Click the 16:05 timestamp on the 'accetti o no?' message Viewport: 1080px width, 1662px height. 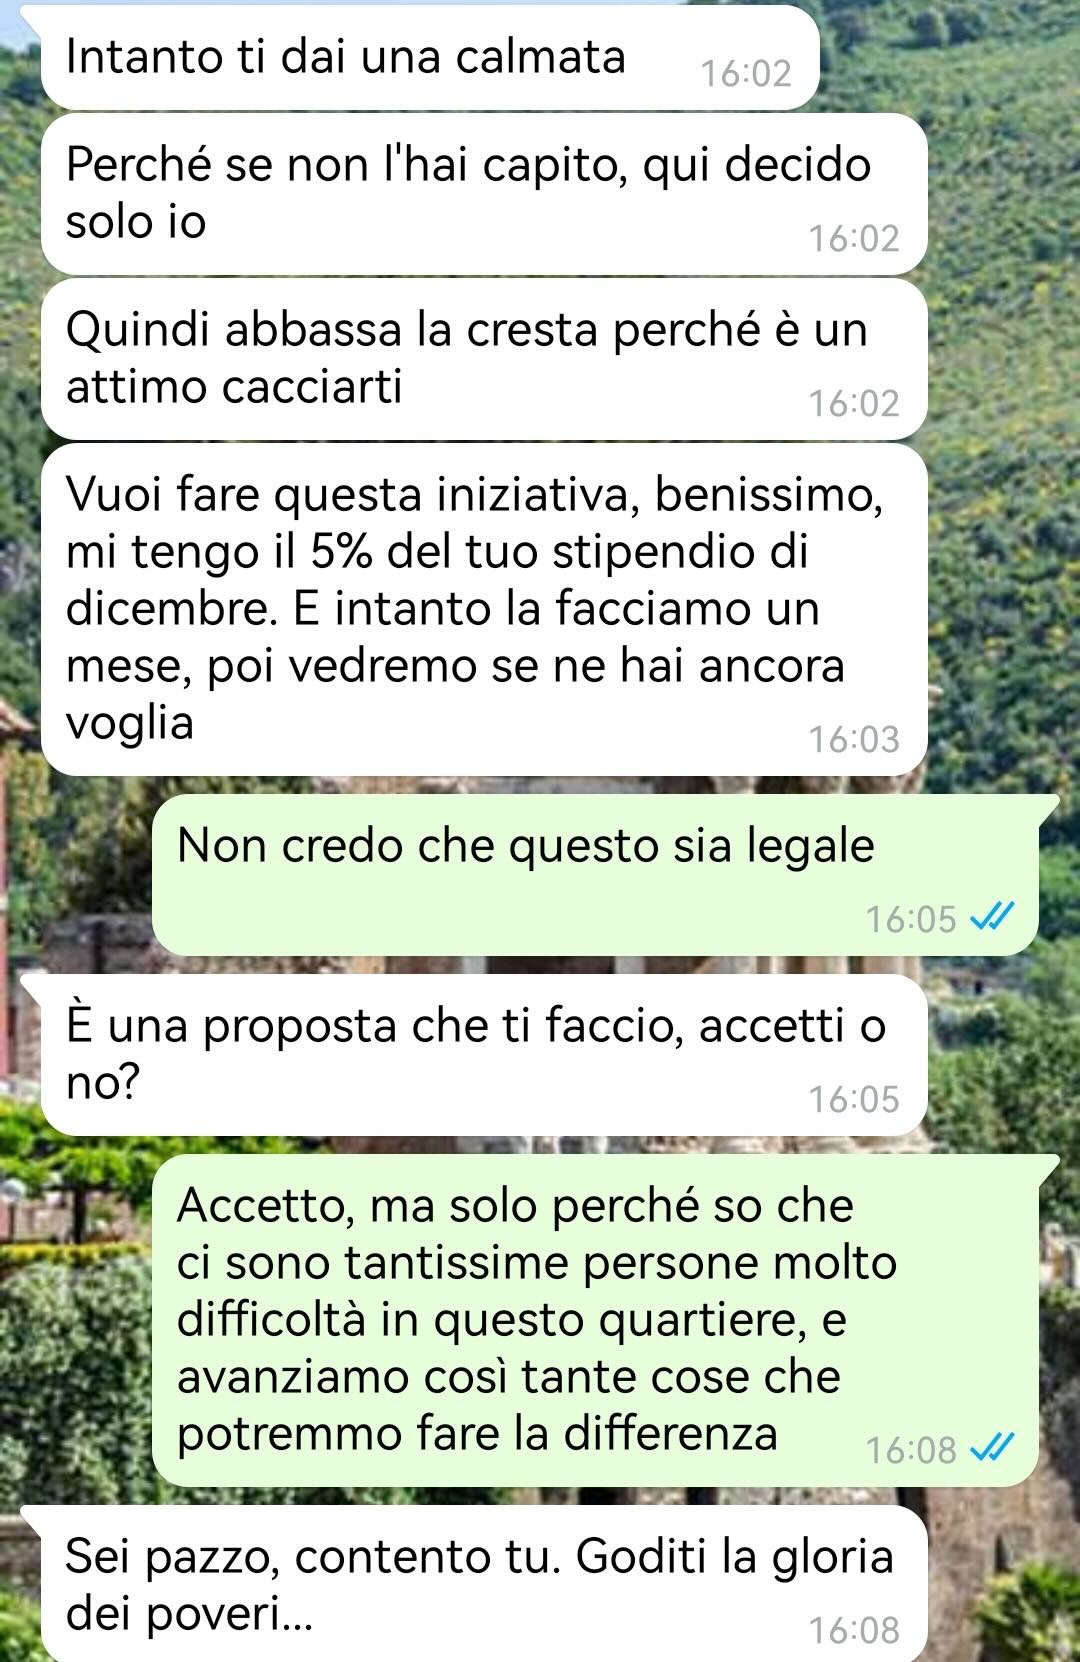(854, 1099)
